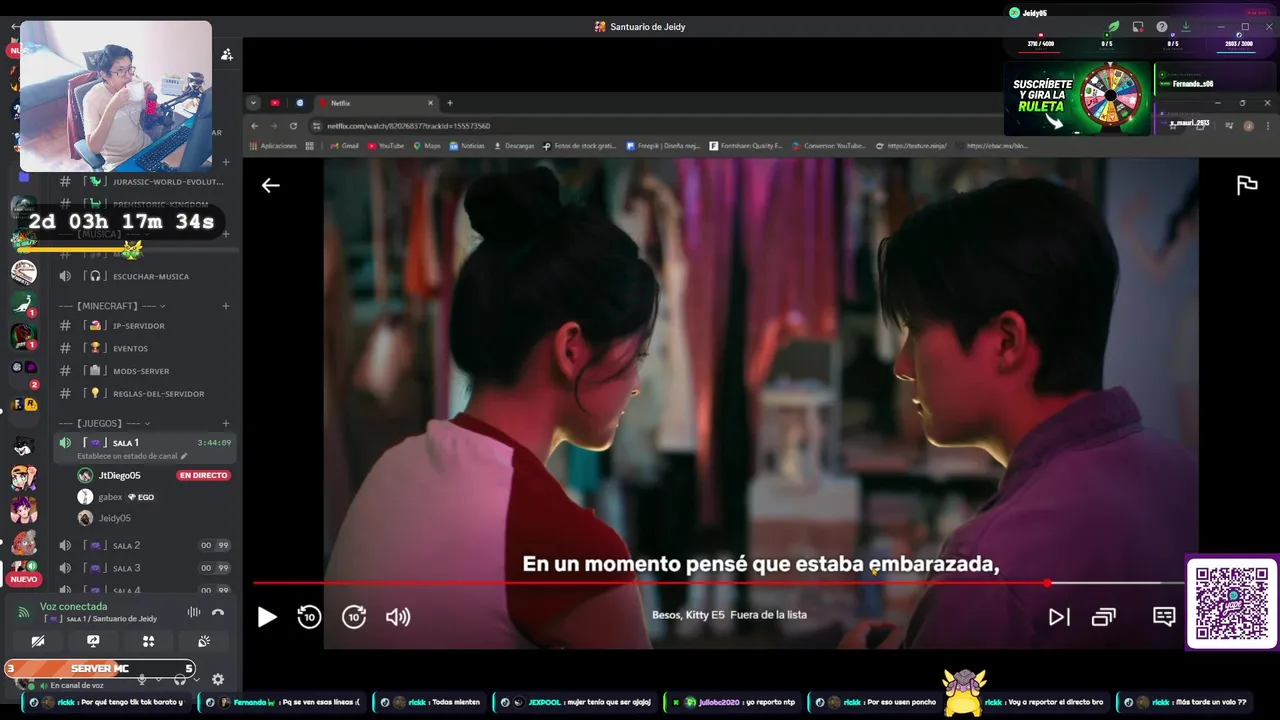Open the JURASSIC-WORLD-EVOLUT... channel
Viewport: 1280px width, 720px height.
[144, 182]
